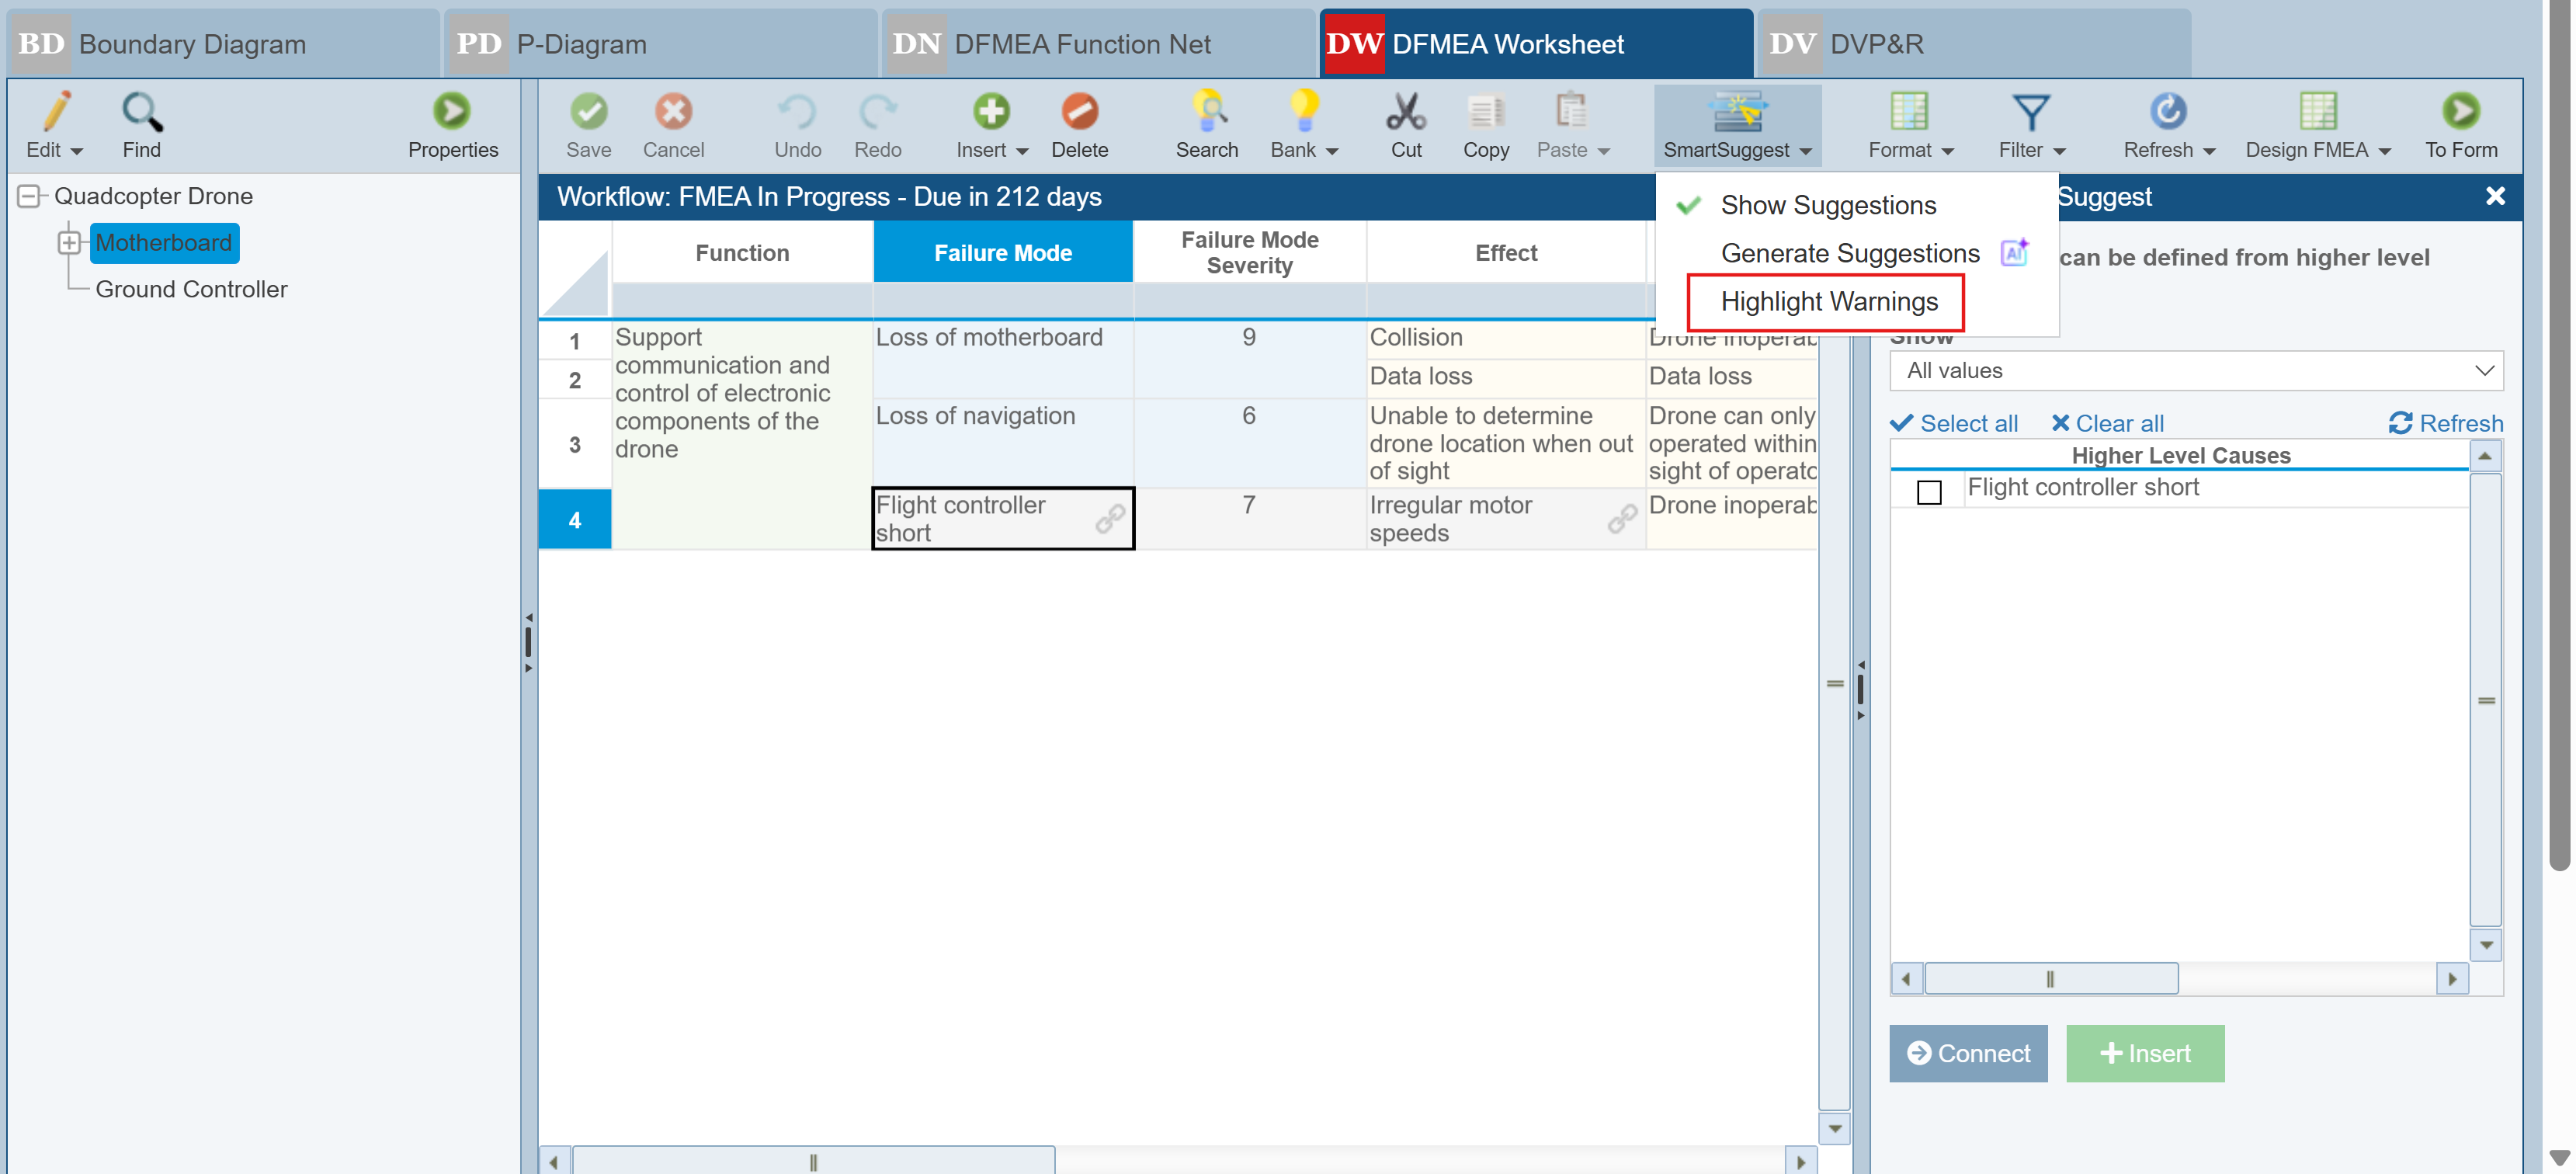Open Properties in left panel toolbar
The height and width of the screenshot is (1174, 2576).
coord(452,111)
